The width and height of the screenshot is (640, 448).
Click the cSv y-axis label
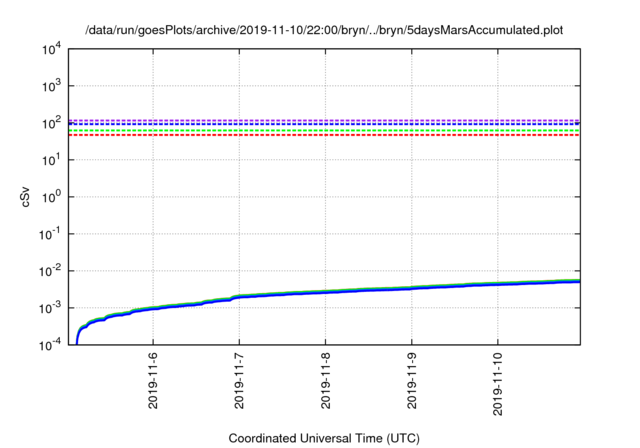26,197
